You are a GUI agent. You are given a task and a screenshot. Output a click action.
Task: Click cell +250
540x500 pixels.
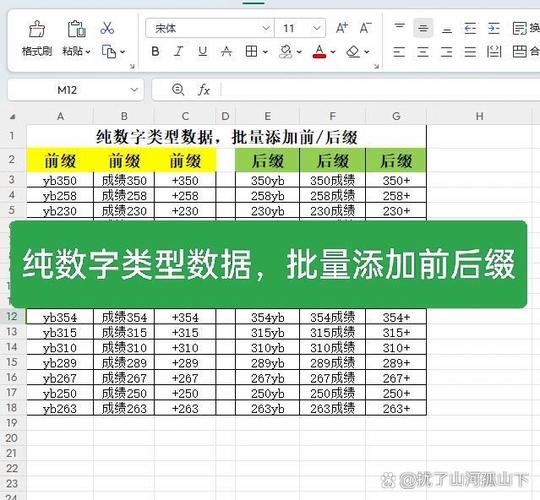185,393
